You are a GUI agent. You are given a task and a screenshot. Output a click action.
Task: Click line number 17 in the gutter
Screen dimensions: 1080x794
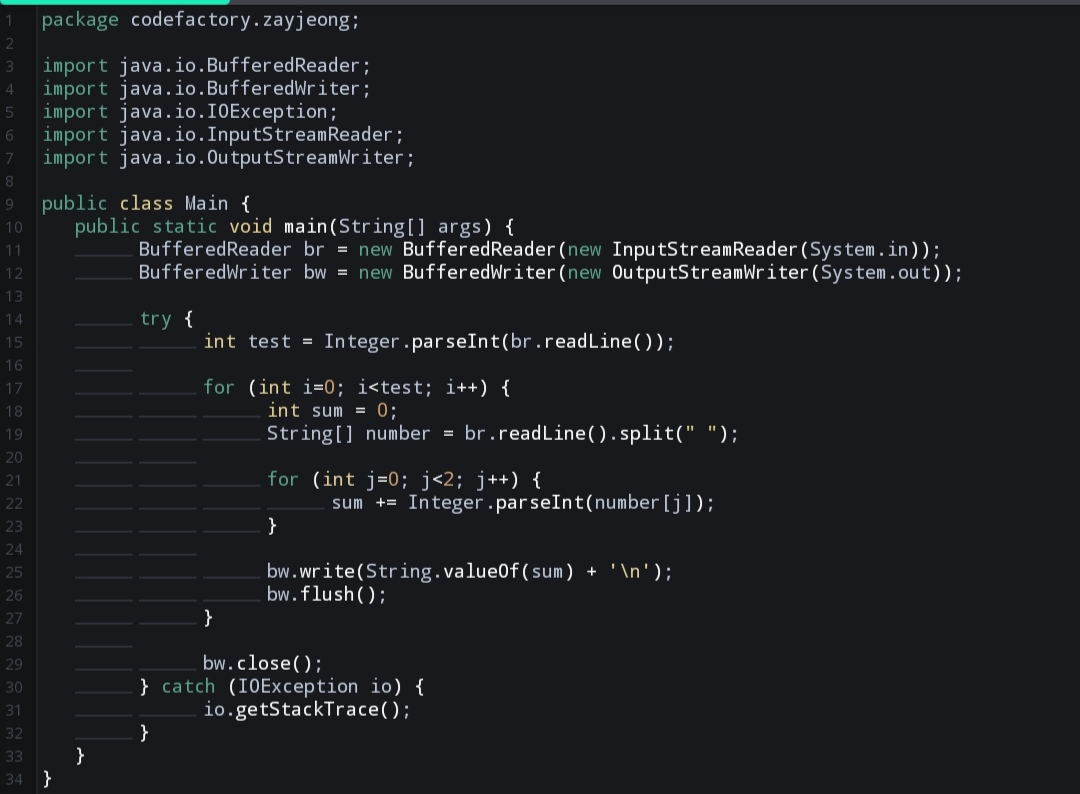(x=14, y=388)
